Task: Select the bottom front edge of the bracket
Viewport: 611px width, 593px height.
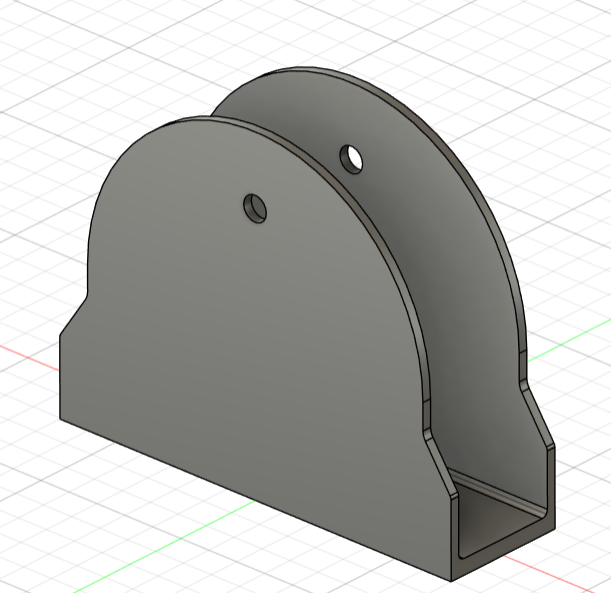Action: [250, 497]
